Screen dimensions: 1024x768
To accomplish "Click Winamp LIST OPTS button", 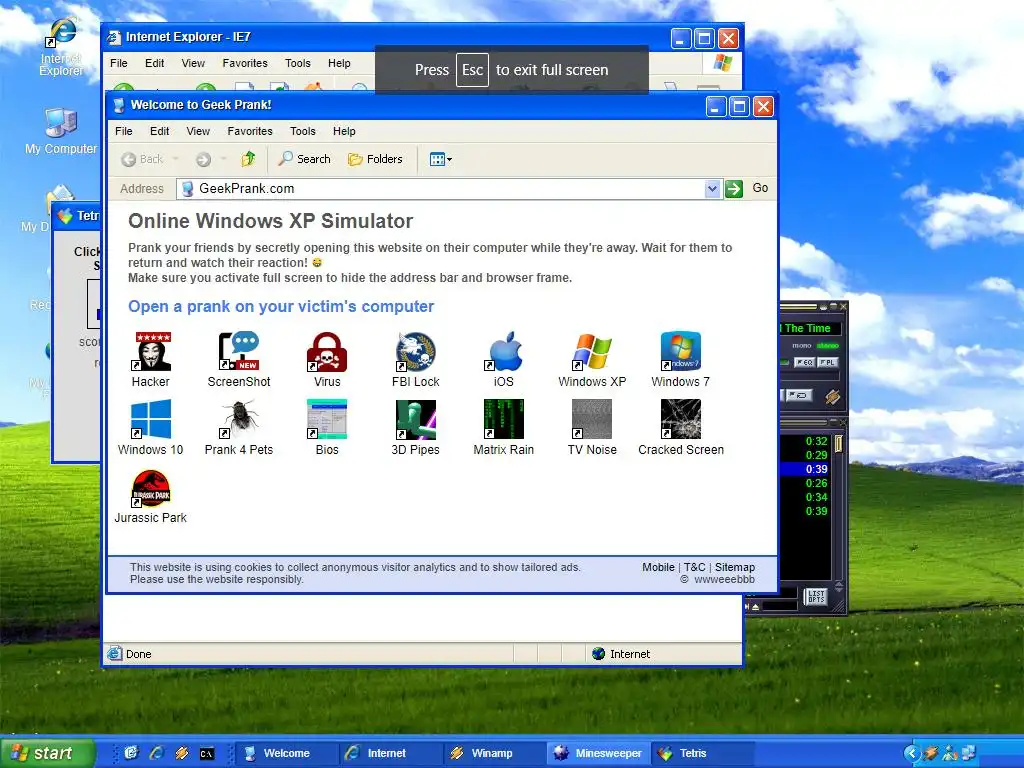I will (815, 596).
